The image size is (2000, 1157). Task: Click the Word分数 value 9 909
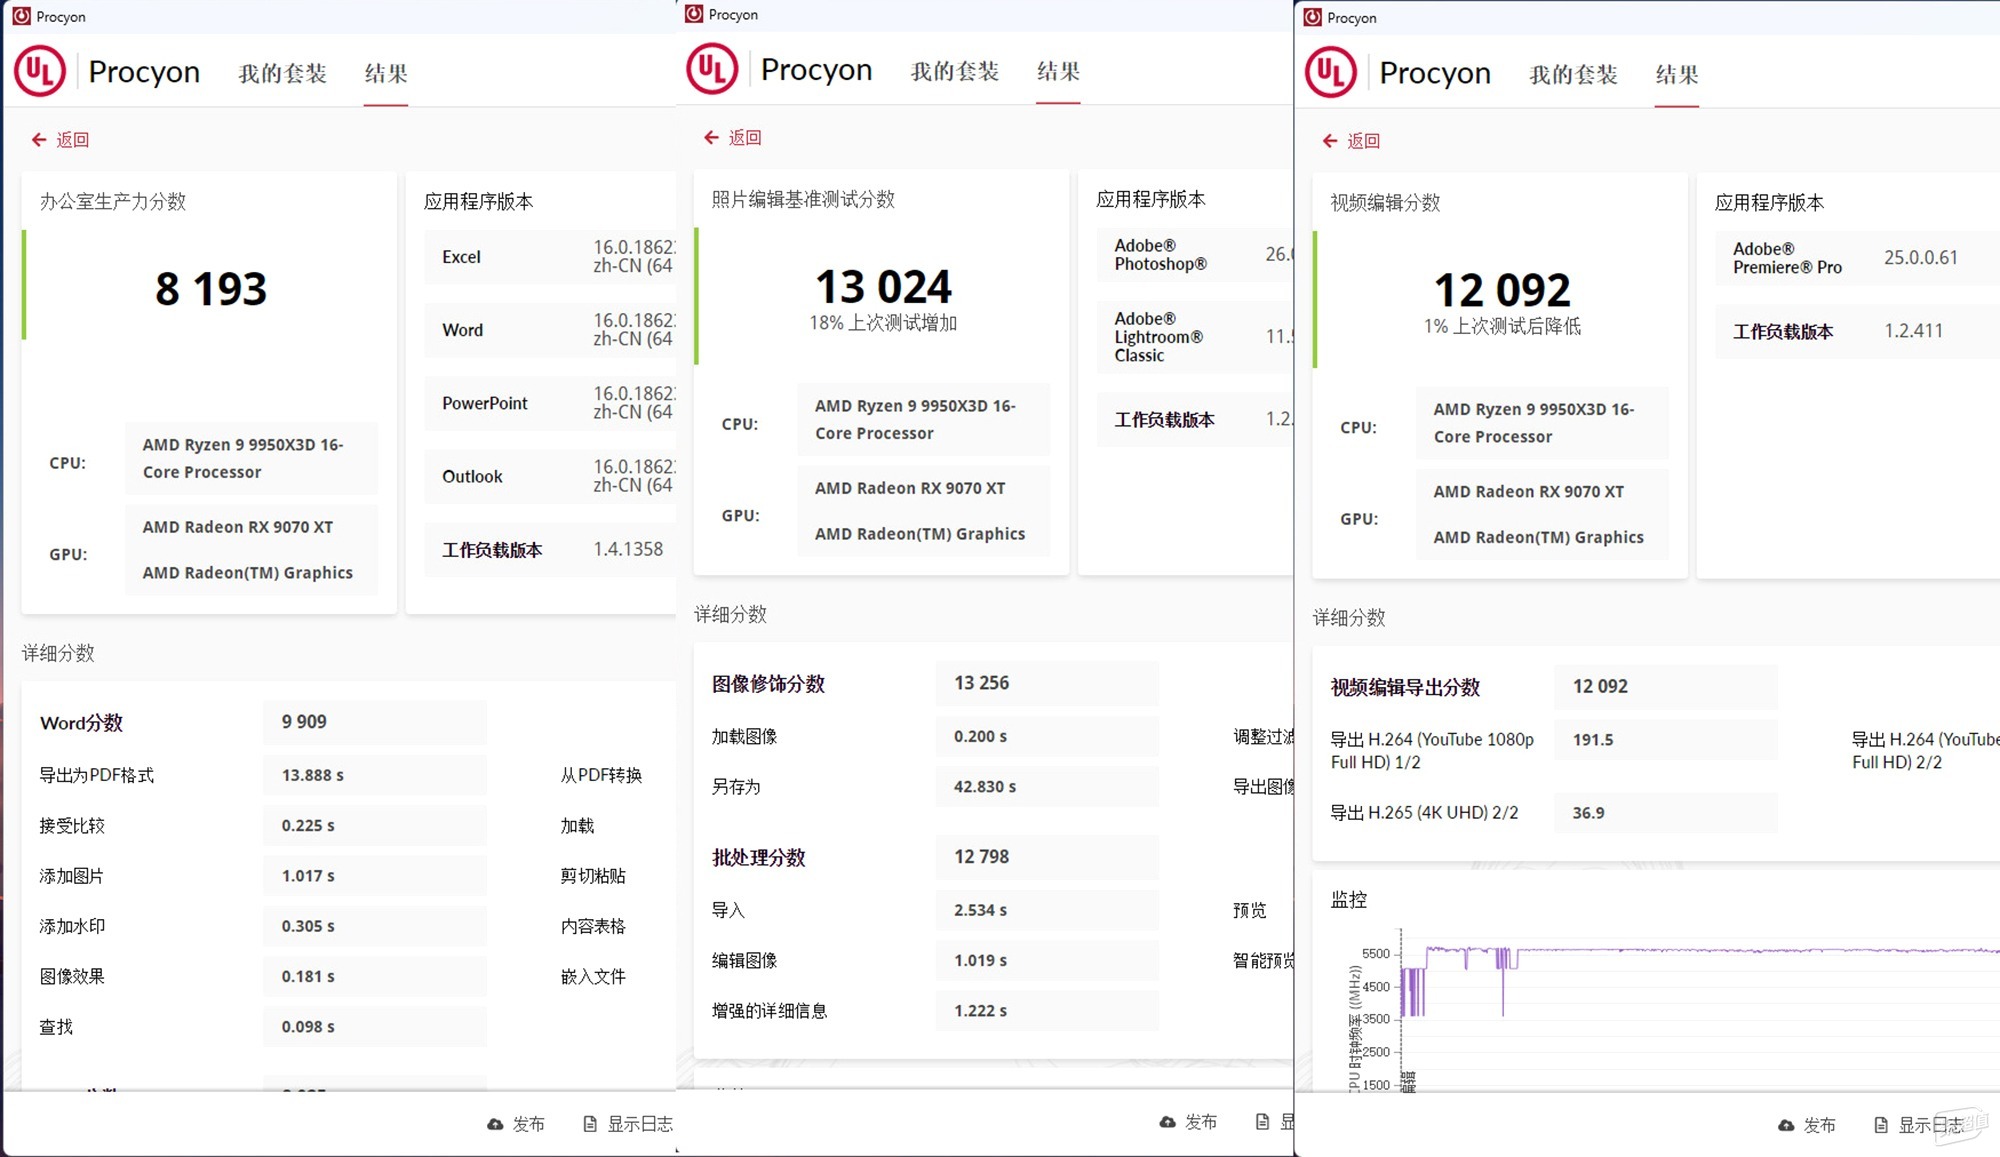(304, 722)
